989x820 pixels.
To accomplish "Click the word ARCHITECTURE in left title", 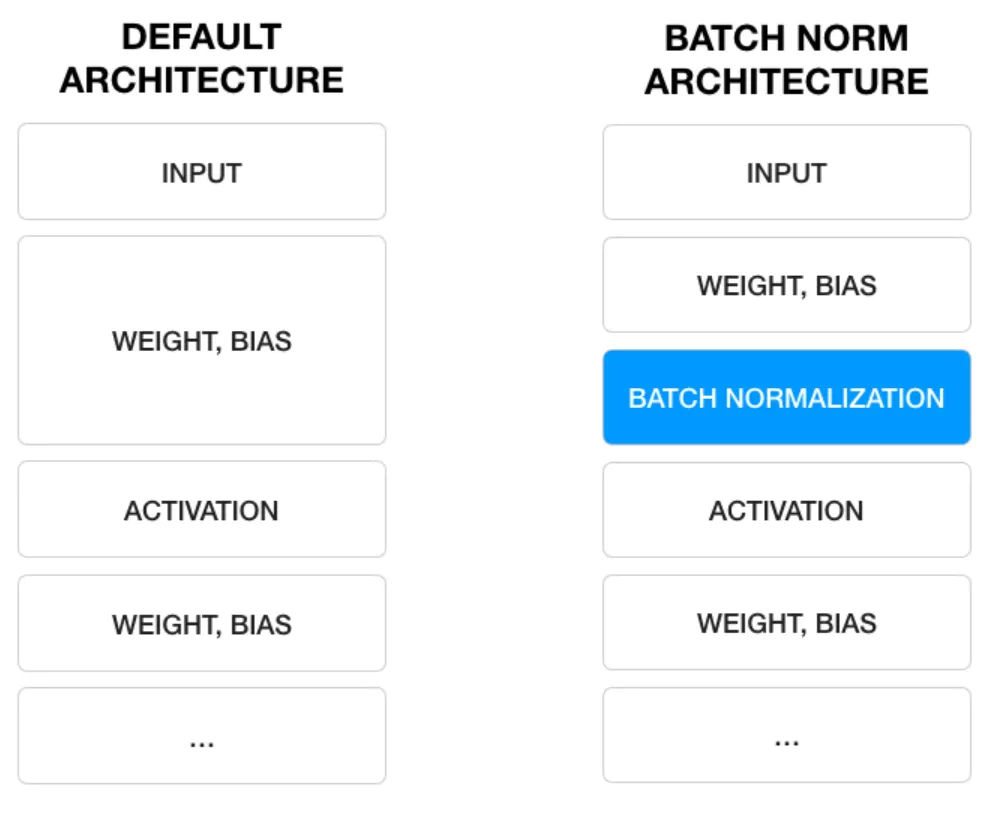I will click(202, 80).
